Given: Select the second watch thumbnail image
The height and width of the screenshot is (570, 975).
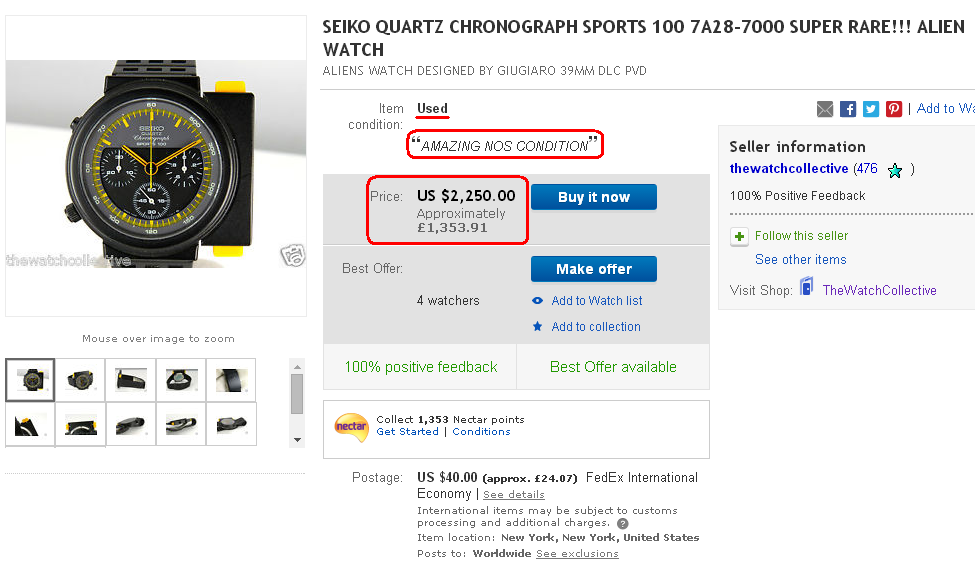Looking at the screenshot, I should pos(80,379).
